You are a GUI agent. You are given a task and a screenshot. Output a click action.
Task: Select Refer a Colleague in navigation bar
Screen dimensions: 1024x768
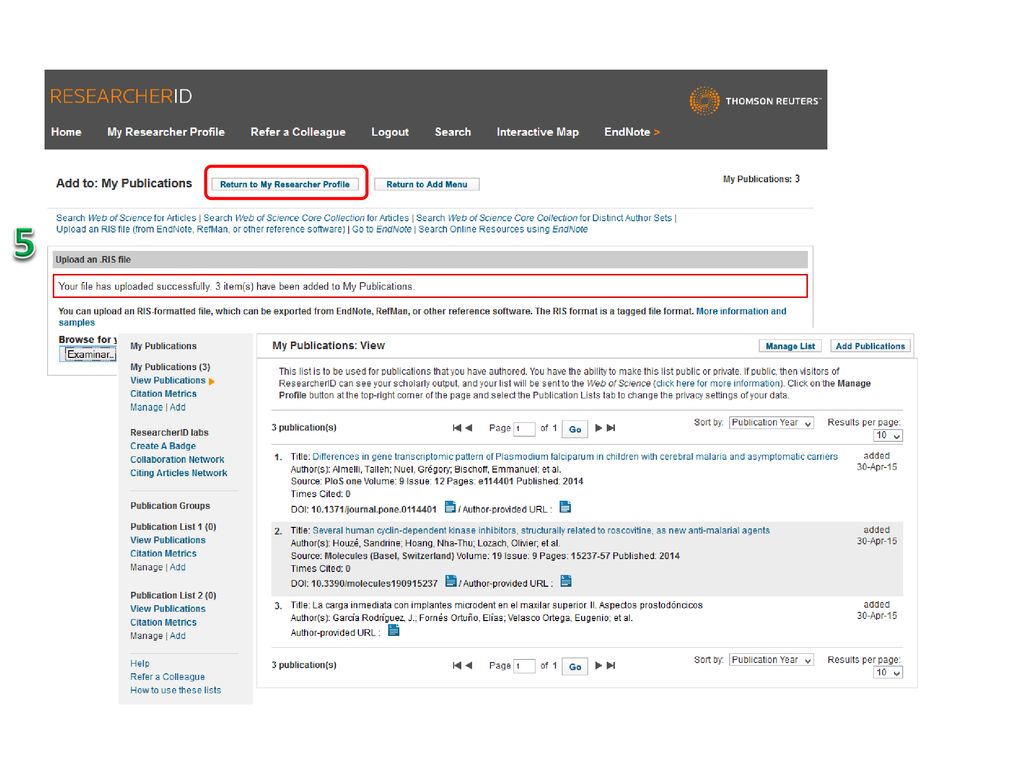pos(298,132)
